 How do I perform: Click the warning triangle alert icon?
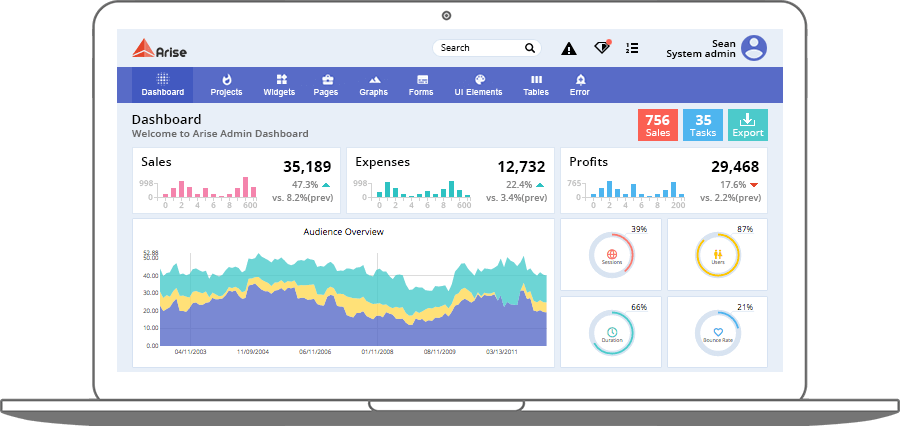pyautogui.click(x=569, y=48)
